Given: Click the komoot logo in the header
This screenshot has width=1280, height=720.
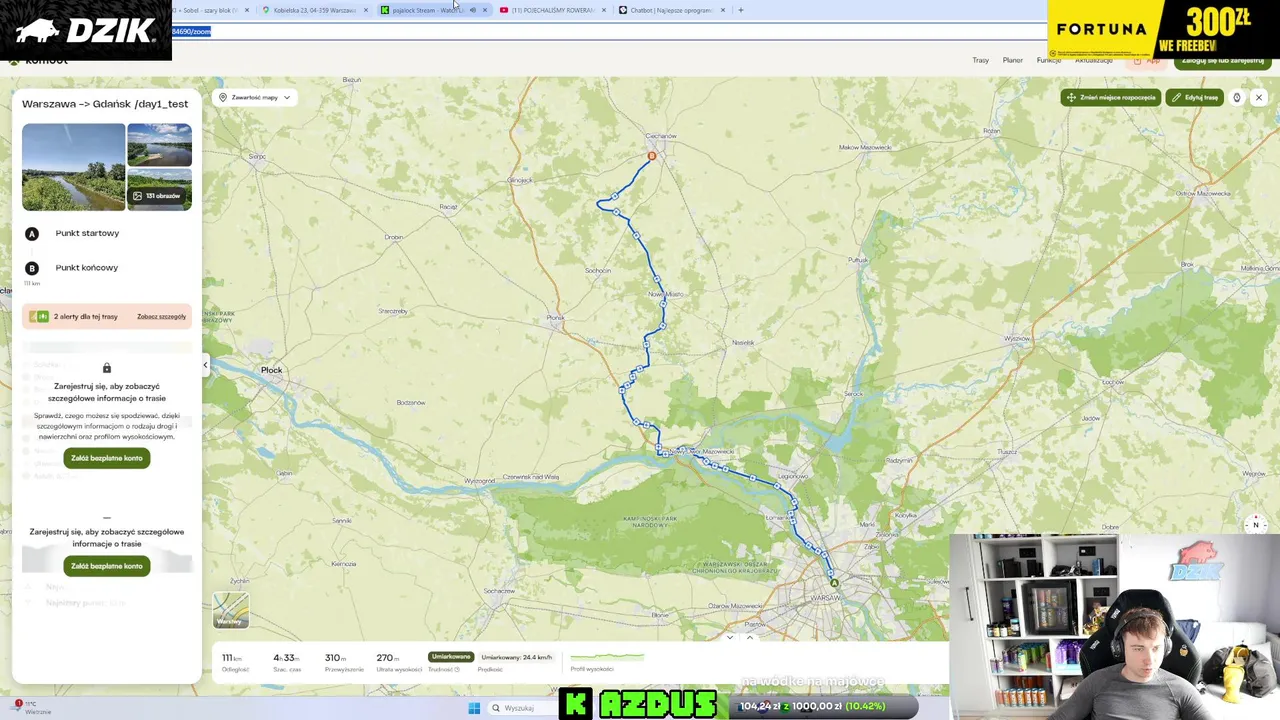Looking at the screenshot, I should tap(38, 60).
